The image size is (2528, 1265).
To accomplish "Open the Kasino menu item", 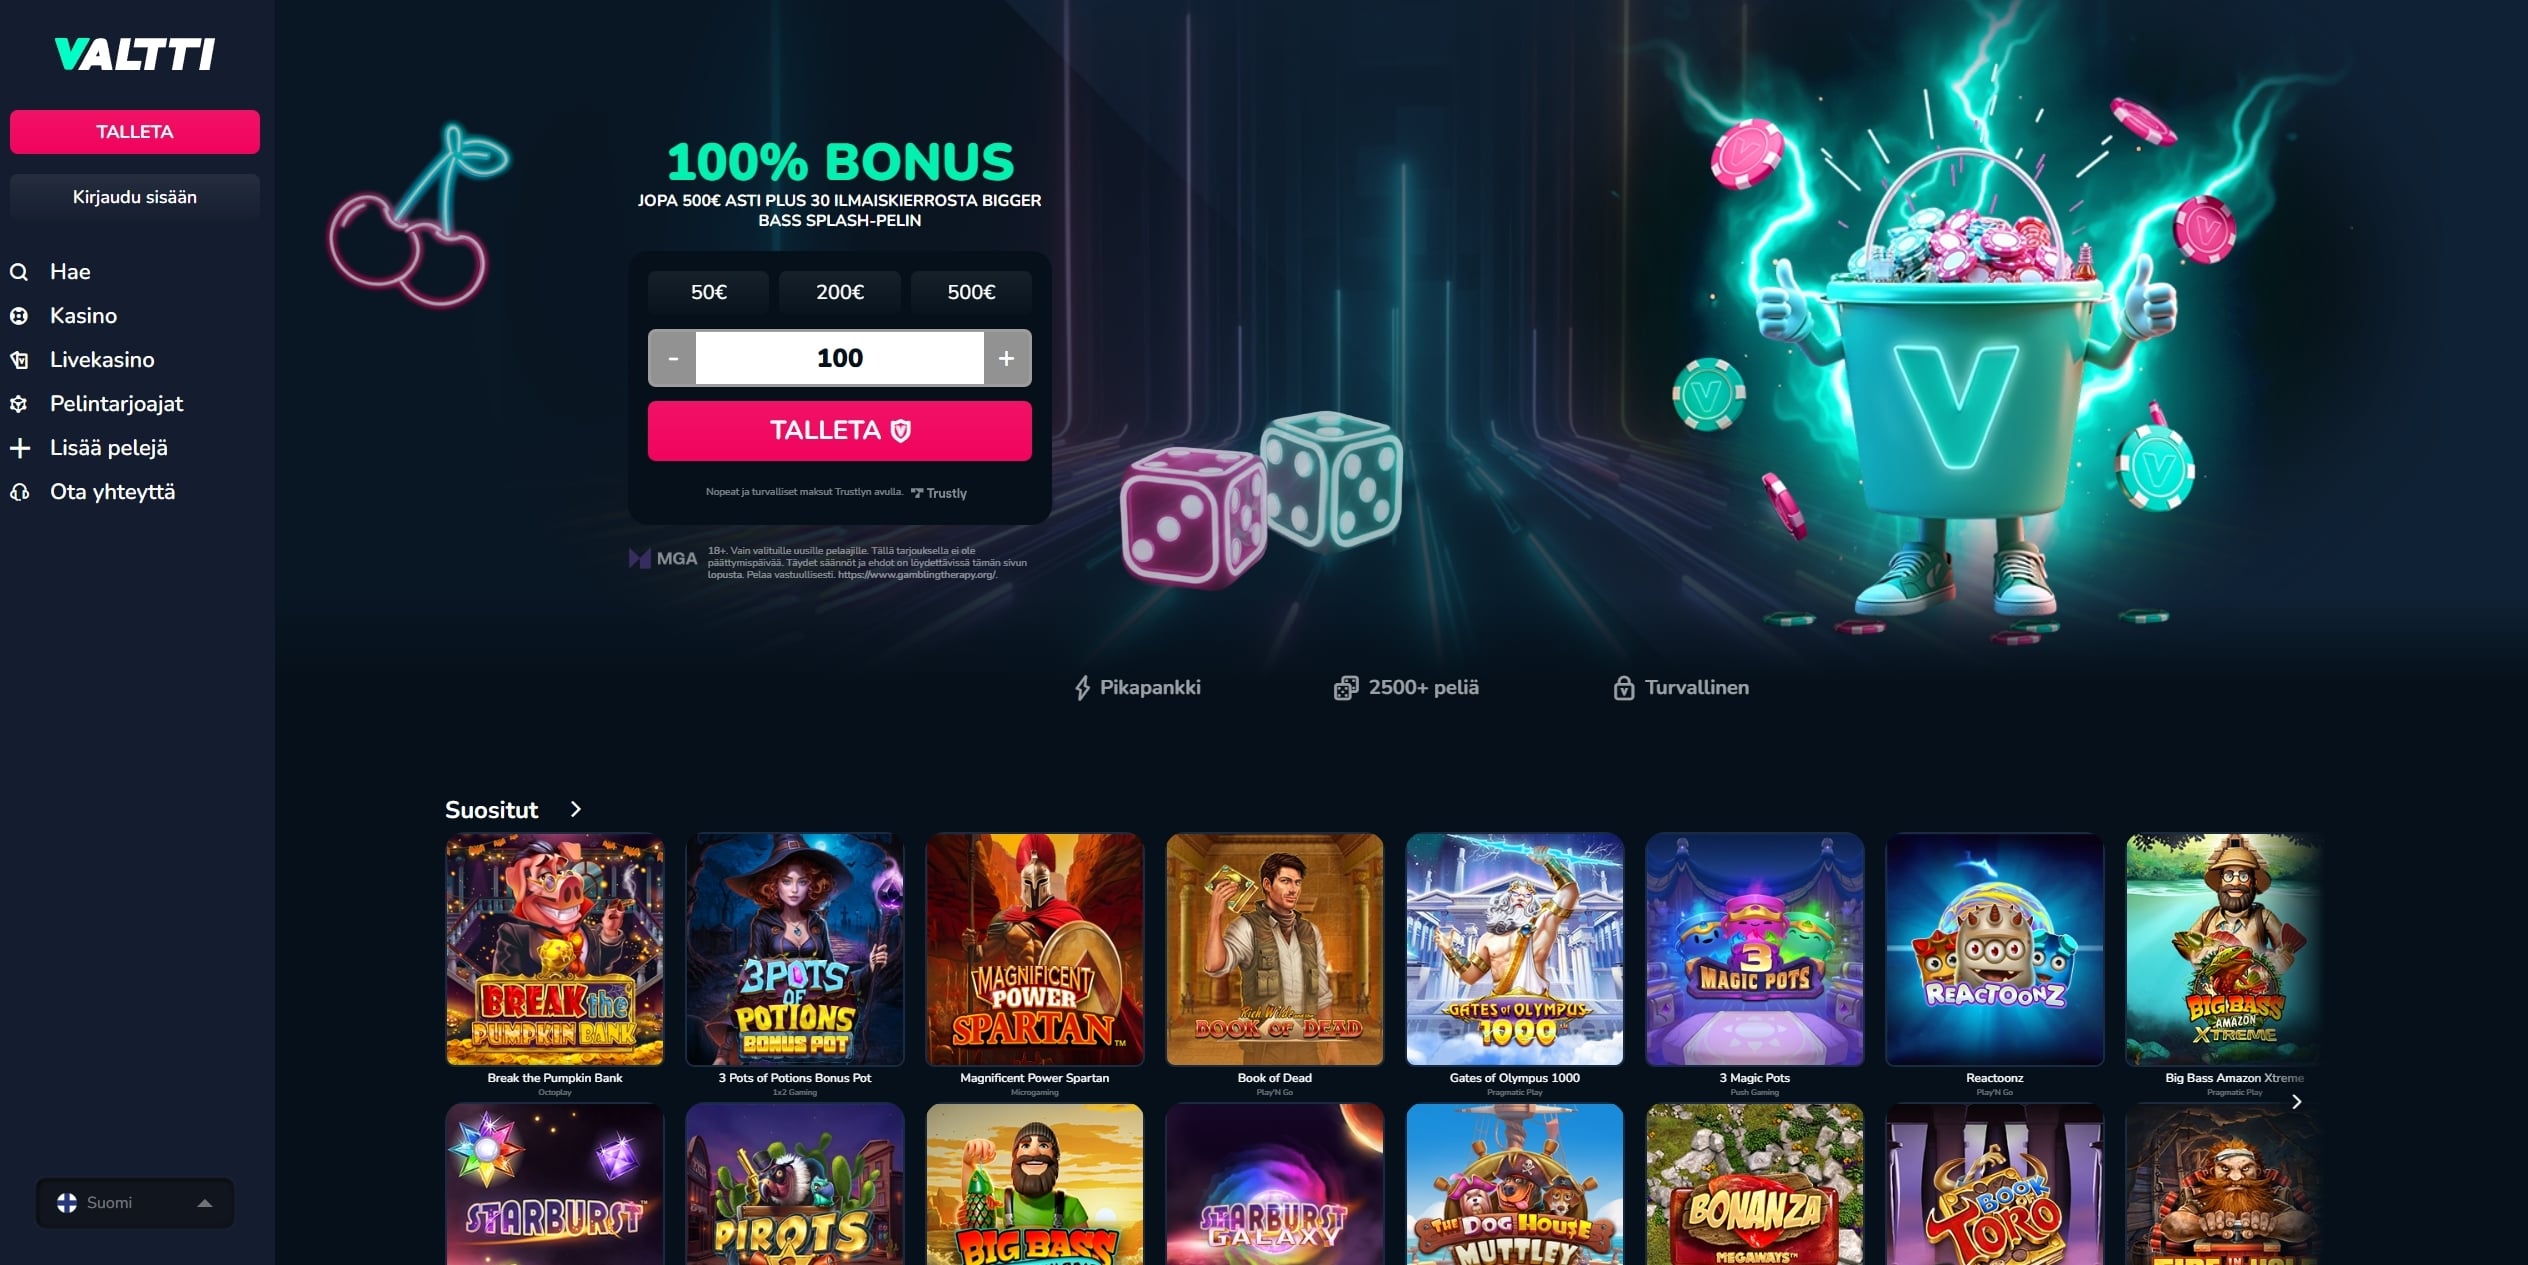I will click(84, 316).
